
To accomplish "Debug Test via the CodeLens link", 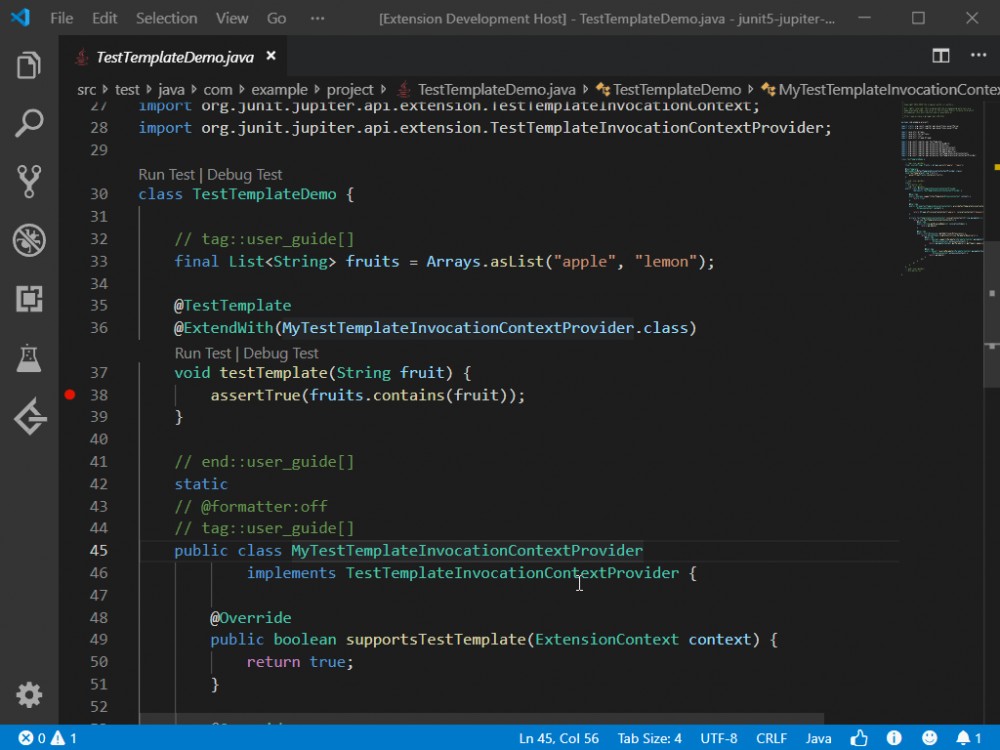I will [244, 174].
